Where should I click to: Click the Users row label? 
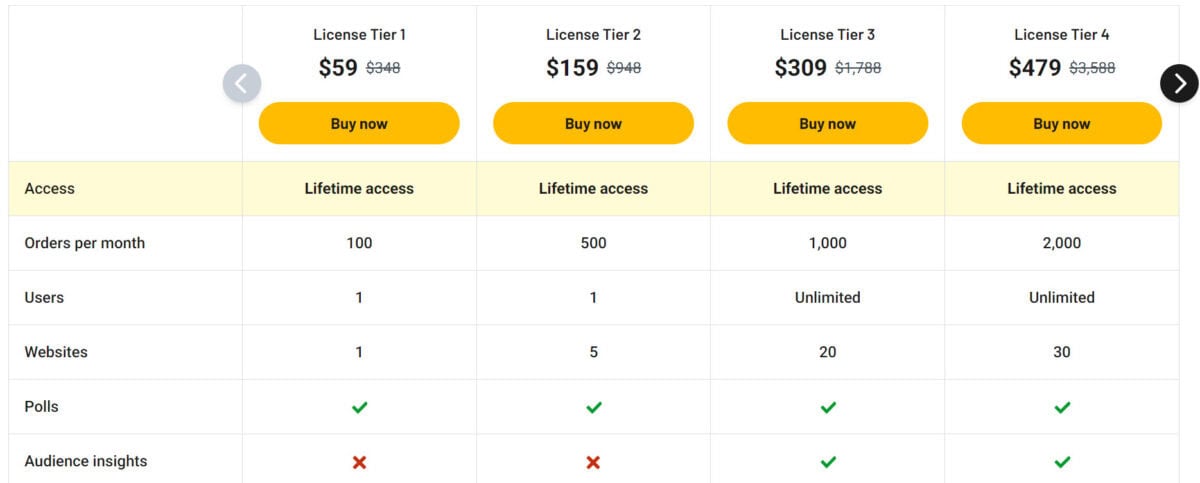pyautogui.click(x=44, y=297)
